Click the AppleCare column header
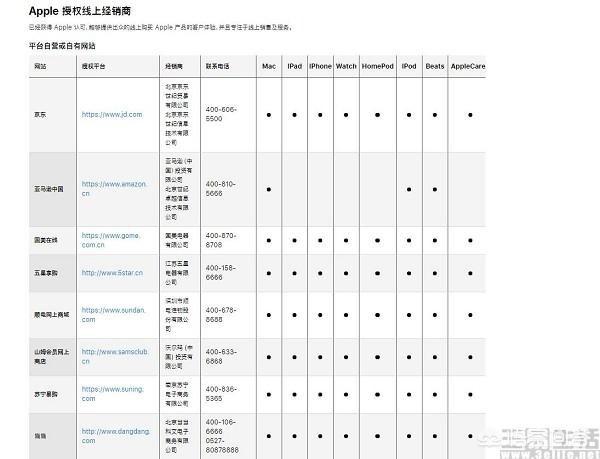600x459 pixels. click(x=468, y=66)
